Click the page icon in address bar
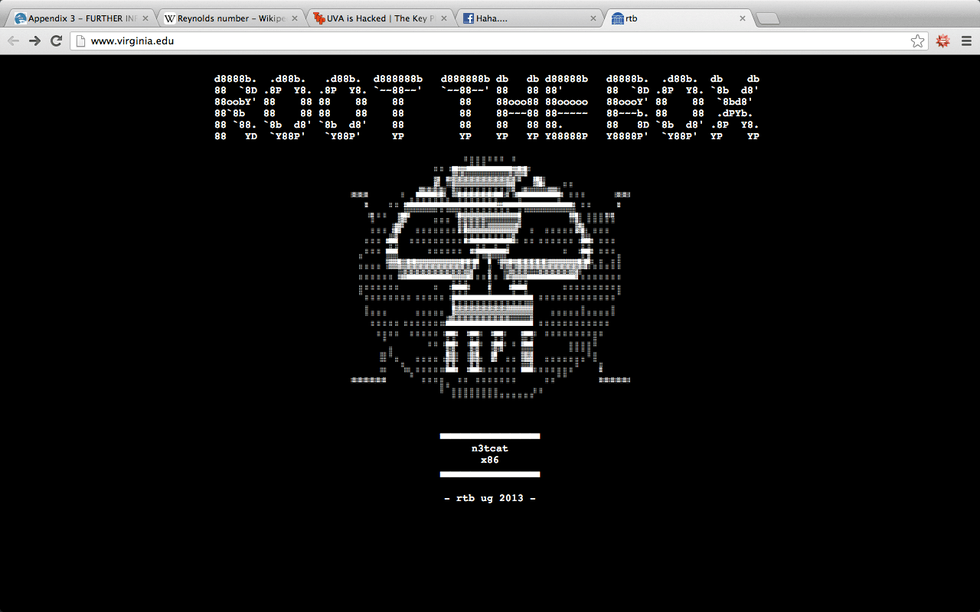This screenshot has height=612, width=980. click(80, 41)
